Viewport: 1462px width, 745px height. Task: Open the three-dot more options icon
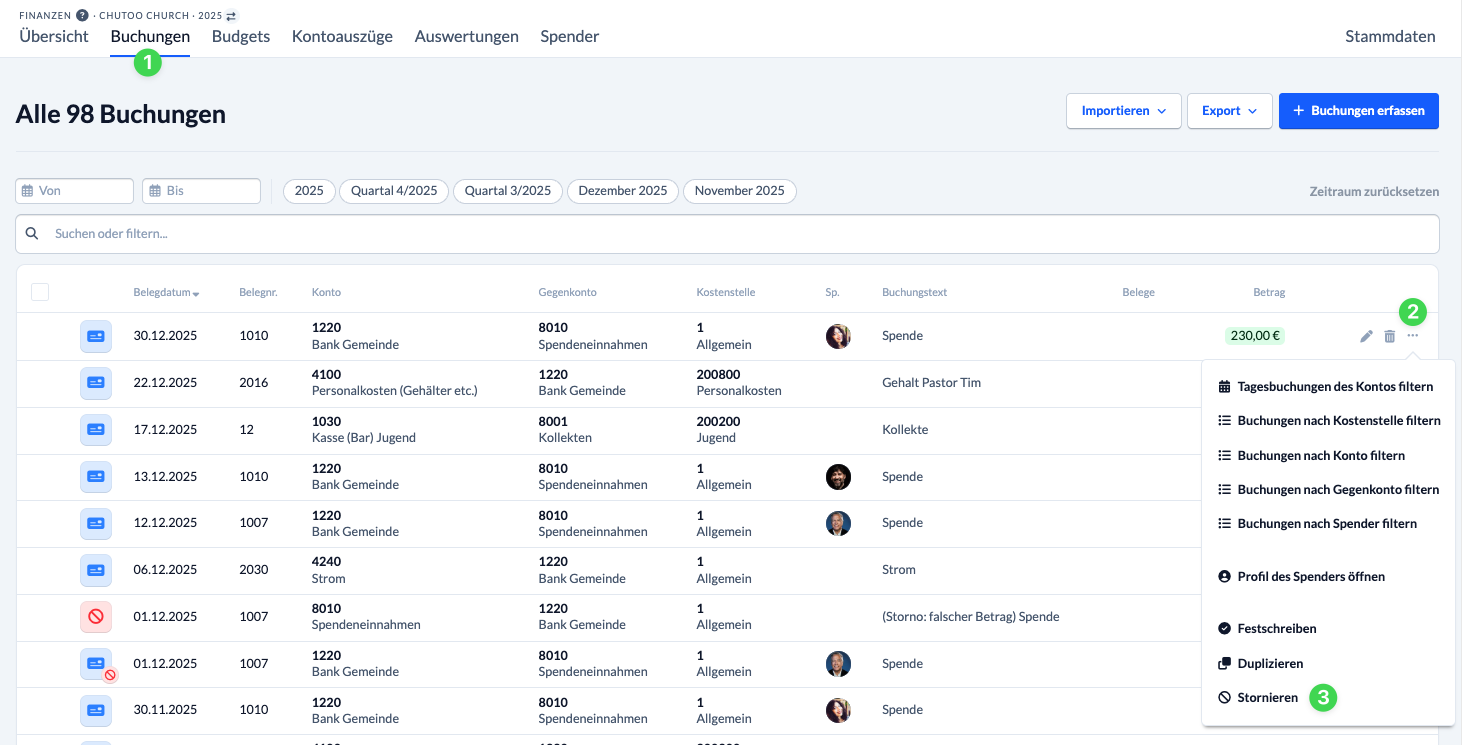click(1412, 336)
